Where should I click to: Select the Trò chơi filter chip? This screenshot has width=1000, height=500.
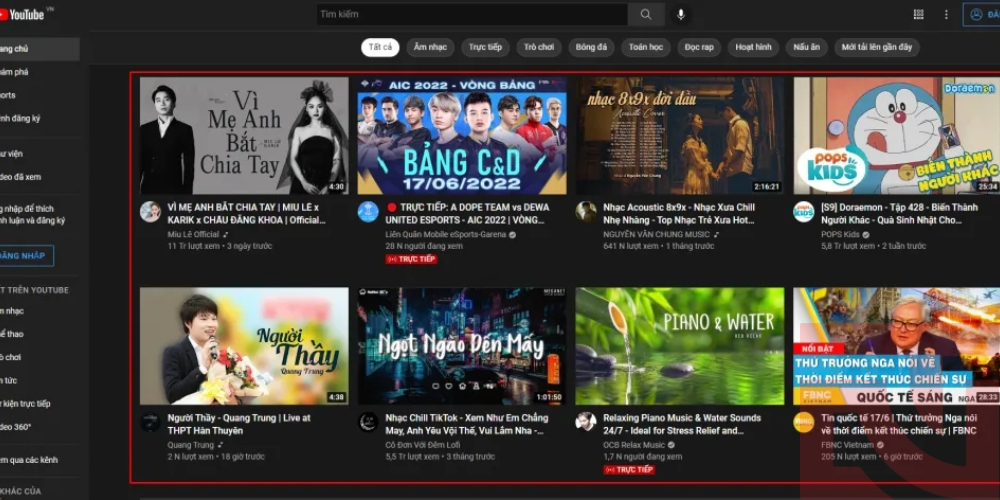tap(539, 47)
